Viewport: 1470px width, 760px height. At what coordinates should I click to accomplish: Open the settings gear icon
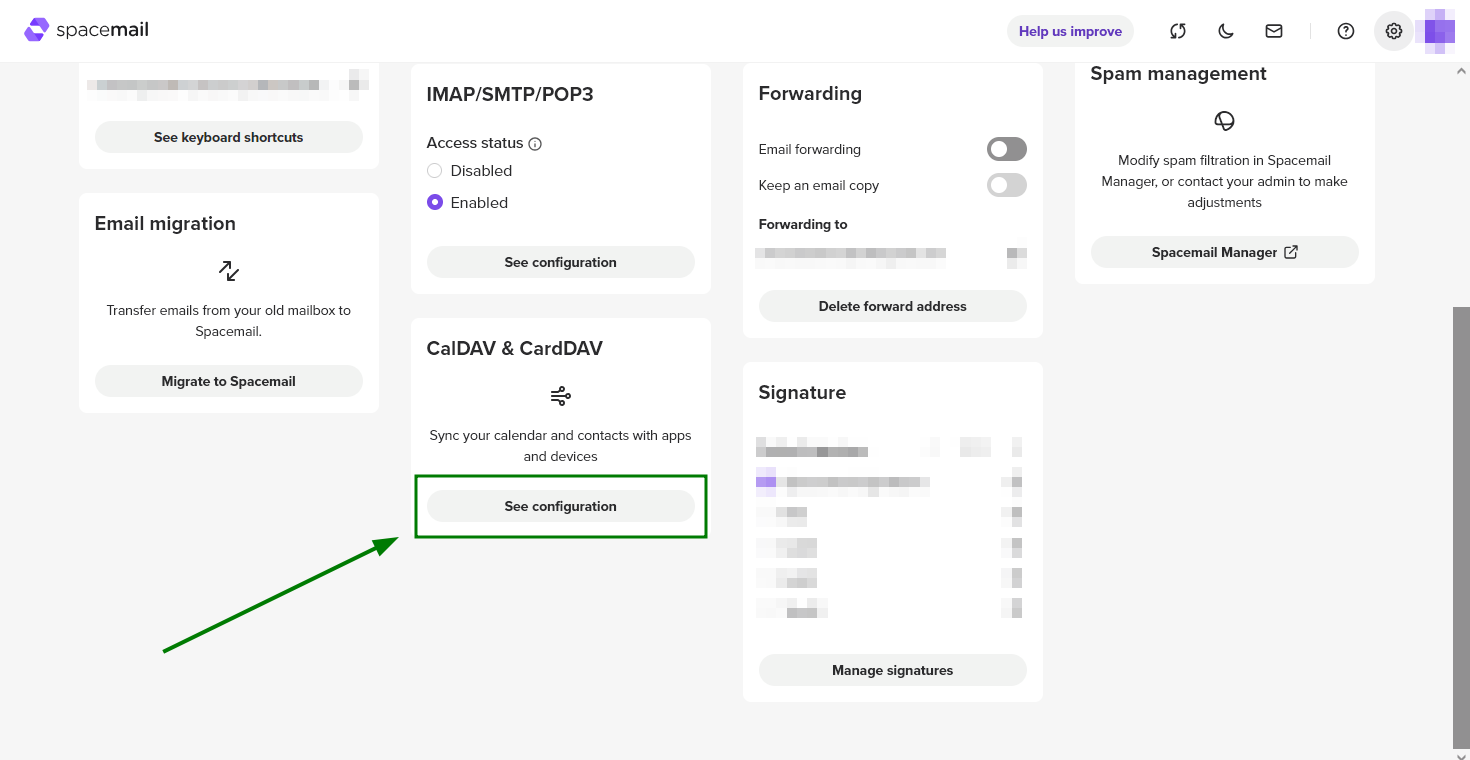pyautogui.click(x=1394, y=31)
